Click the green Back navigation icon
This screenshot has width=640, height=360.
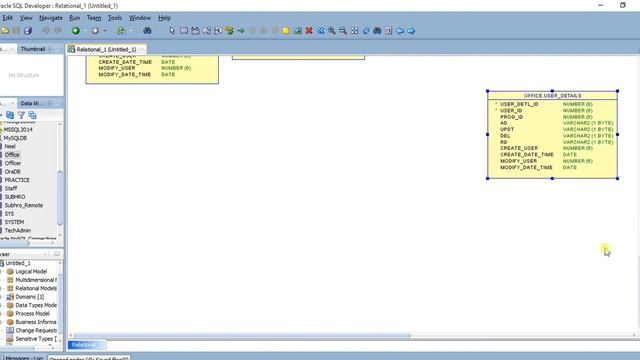pos(76,31)
